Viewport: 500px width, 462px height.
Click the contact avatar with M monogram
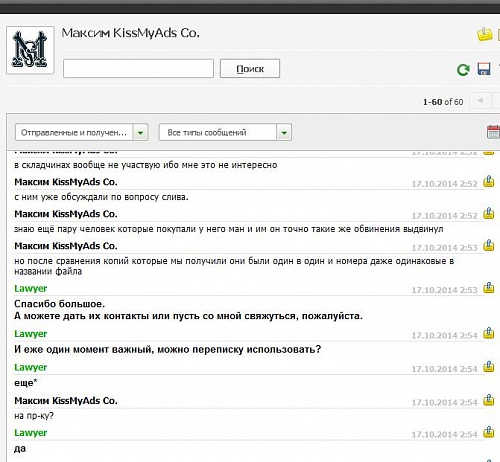(x=30, y=50)
